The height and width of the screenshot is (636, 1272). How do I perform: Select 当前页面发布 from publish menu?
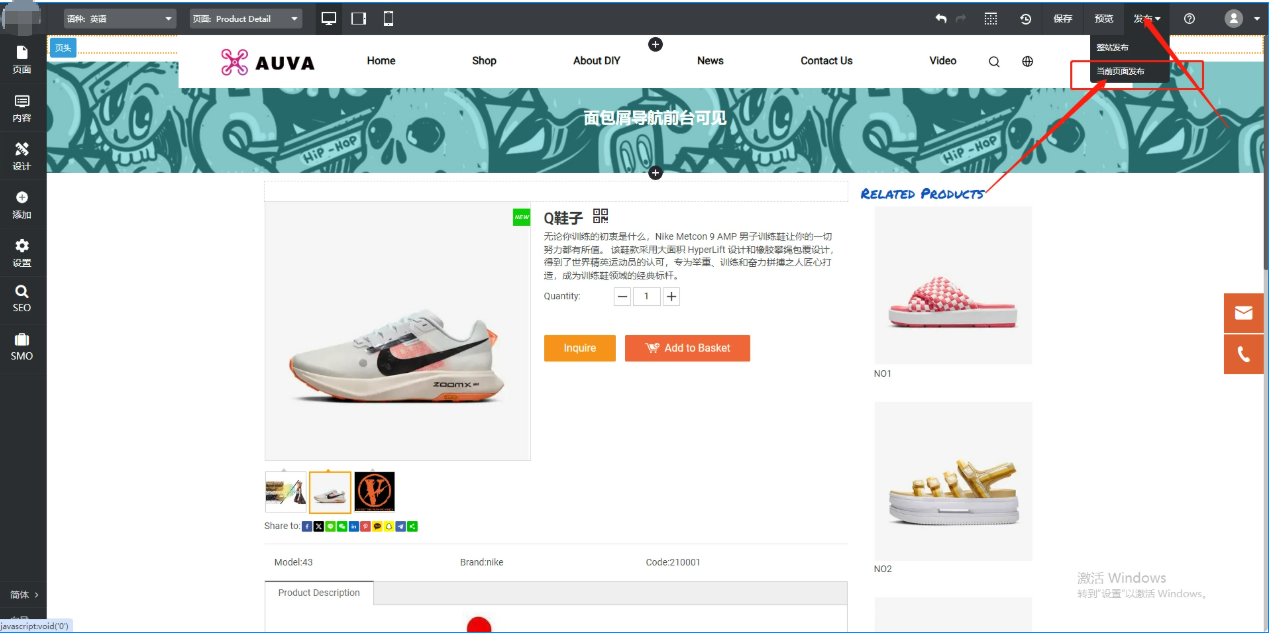[x=1121, y=72]
